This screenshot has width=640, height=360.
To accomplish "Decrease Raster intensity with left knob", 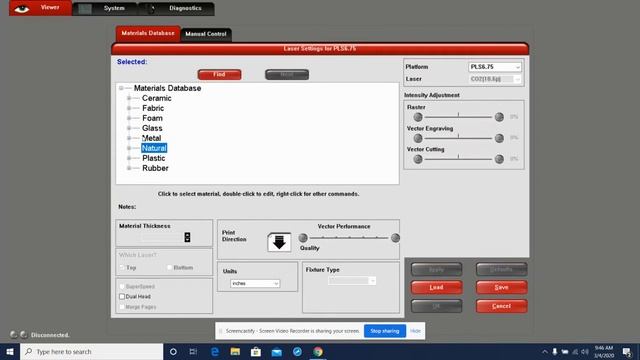I will click(418, 118).
